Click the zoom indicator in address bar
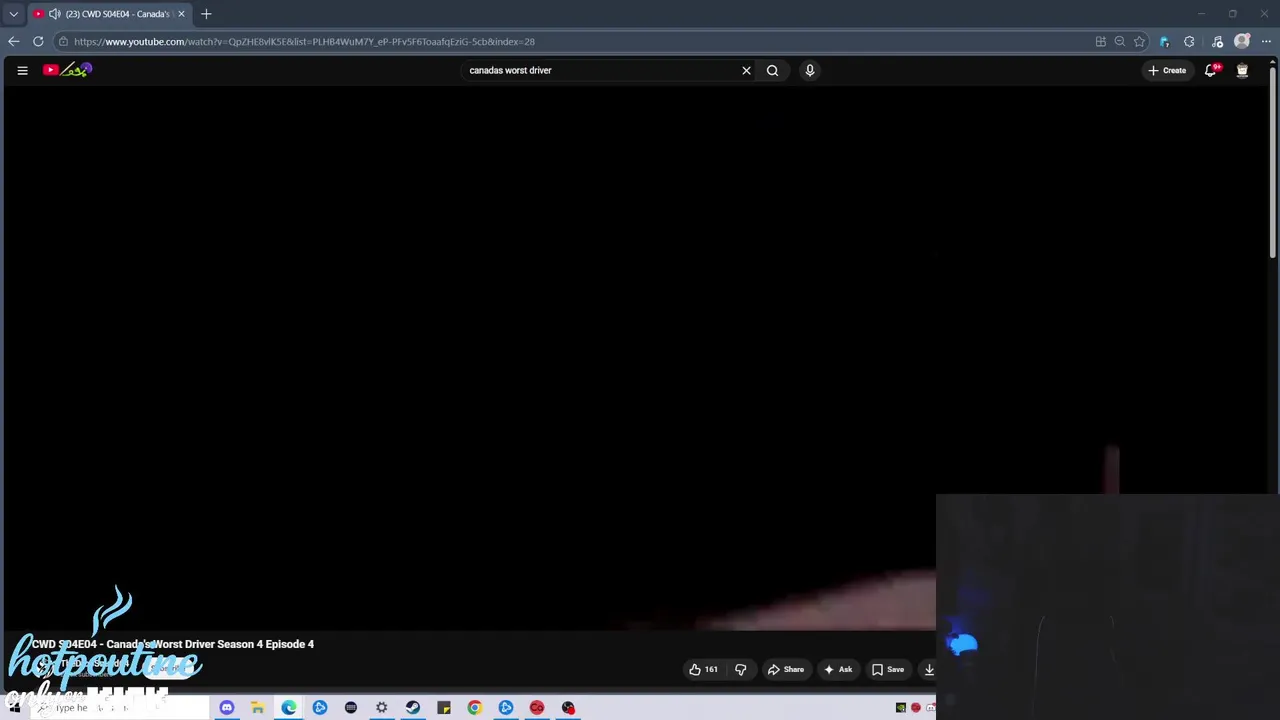 coord(1120,41)
